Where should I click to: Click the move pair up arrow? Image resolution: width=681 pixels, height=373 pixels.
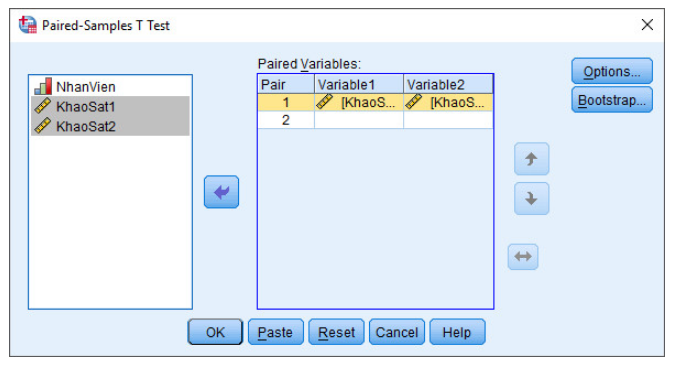coord(532,159)
